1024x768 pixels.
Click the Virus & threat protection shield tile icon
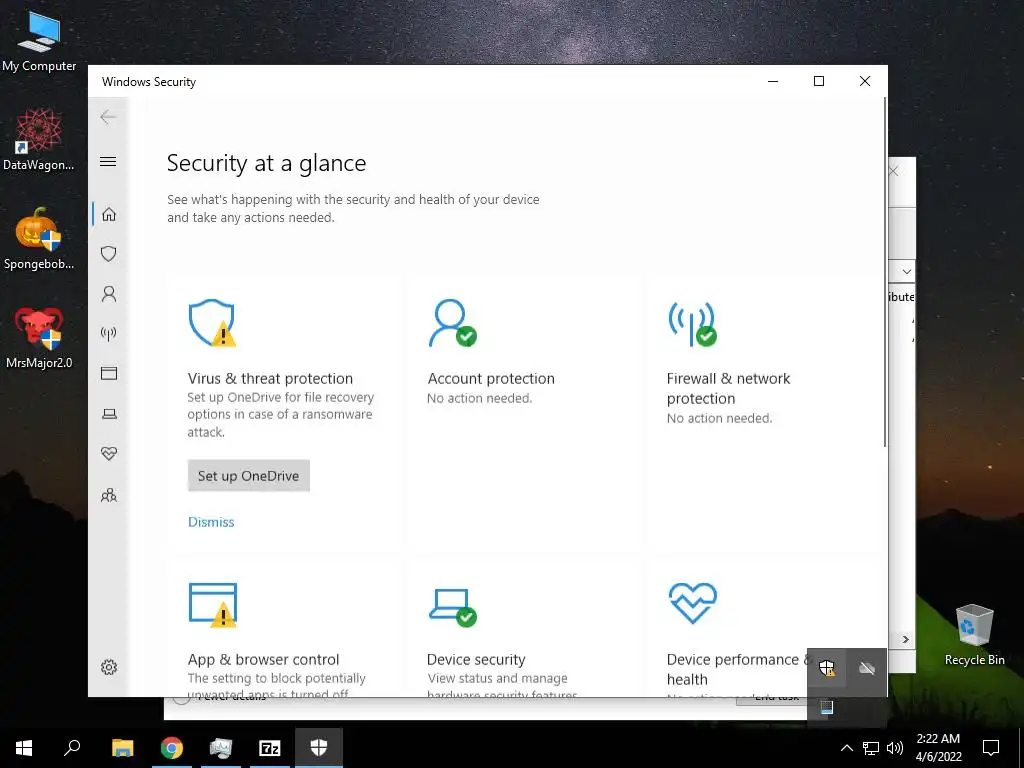click(212, 323)
